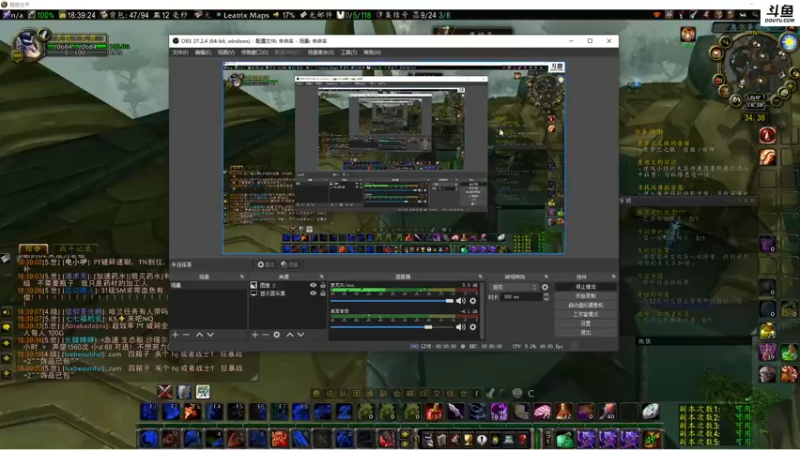800x450 pixels.
Task: Open the smiley emote button in chat bar
Action: 316,393
